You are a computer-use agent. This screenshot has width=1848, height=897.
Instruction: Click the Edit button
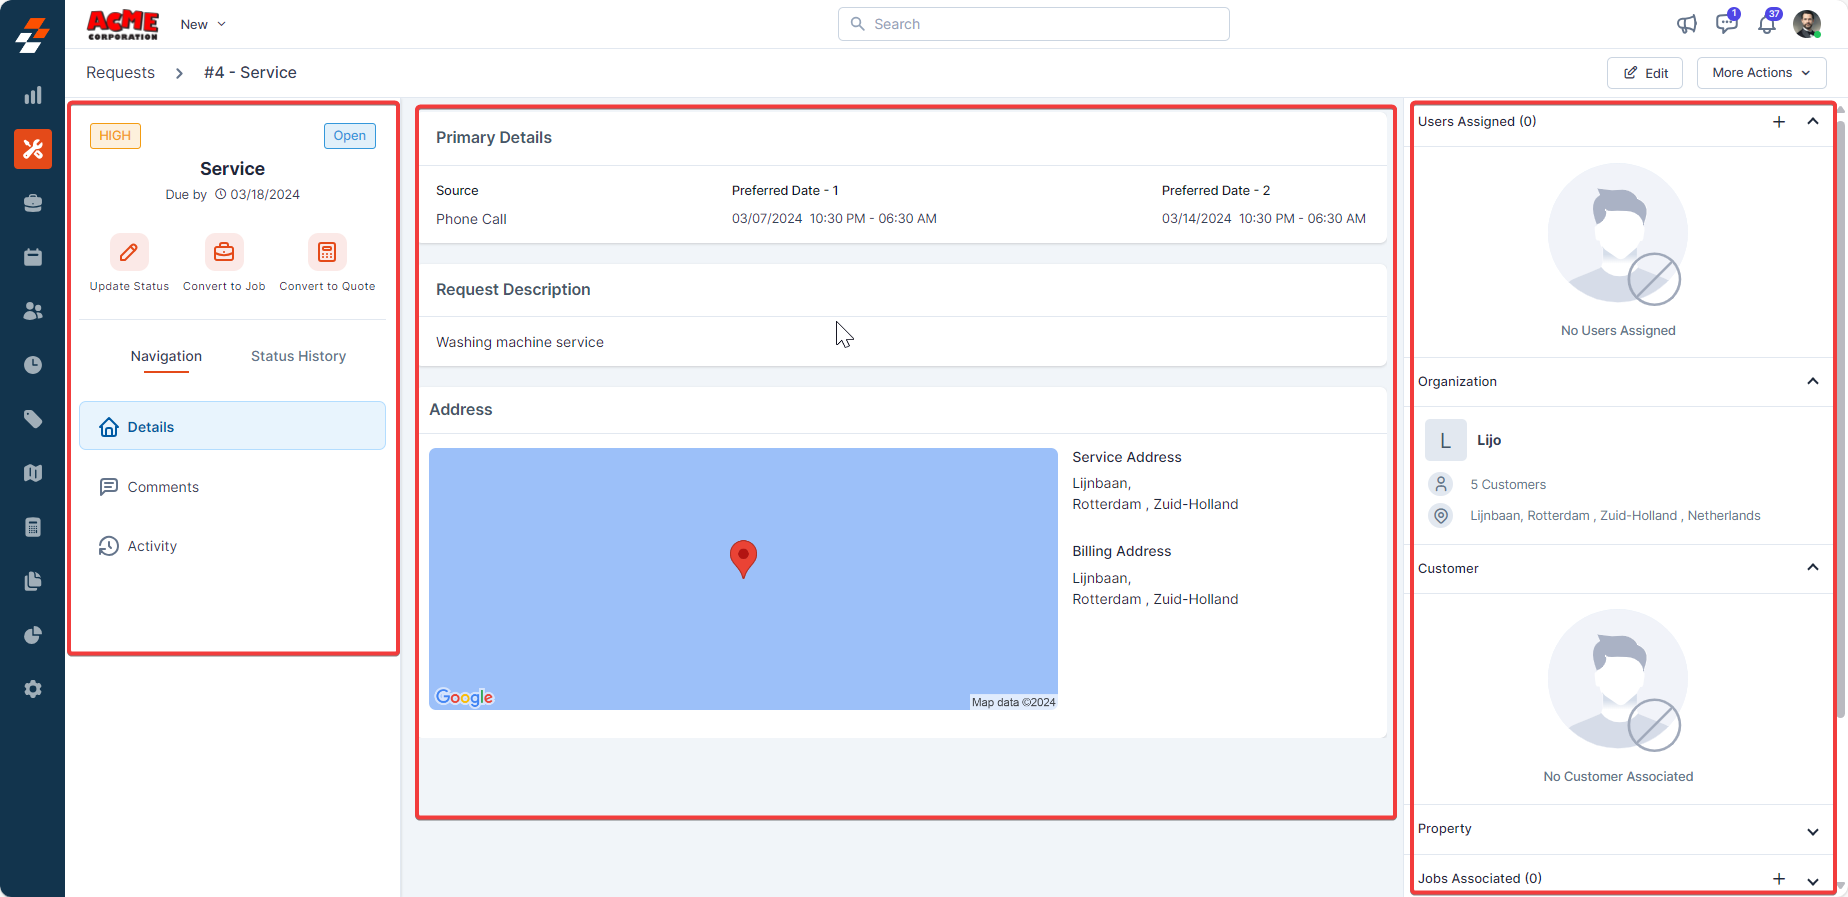tap(1645, 73)
